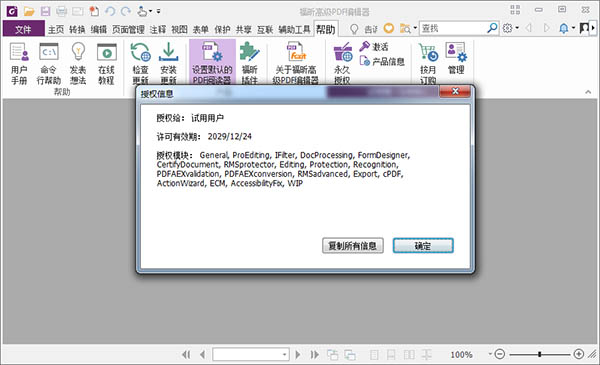Viewport: 600px width, 365px height.
Task: Click zoom out minus button
Action: (500, 354)
